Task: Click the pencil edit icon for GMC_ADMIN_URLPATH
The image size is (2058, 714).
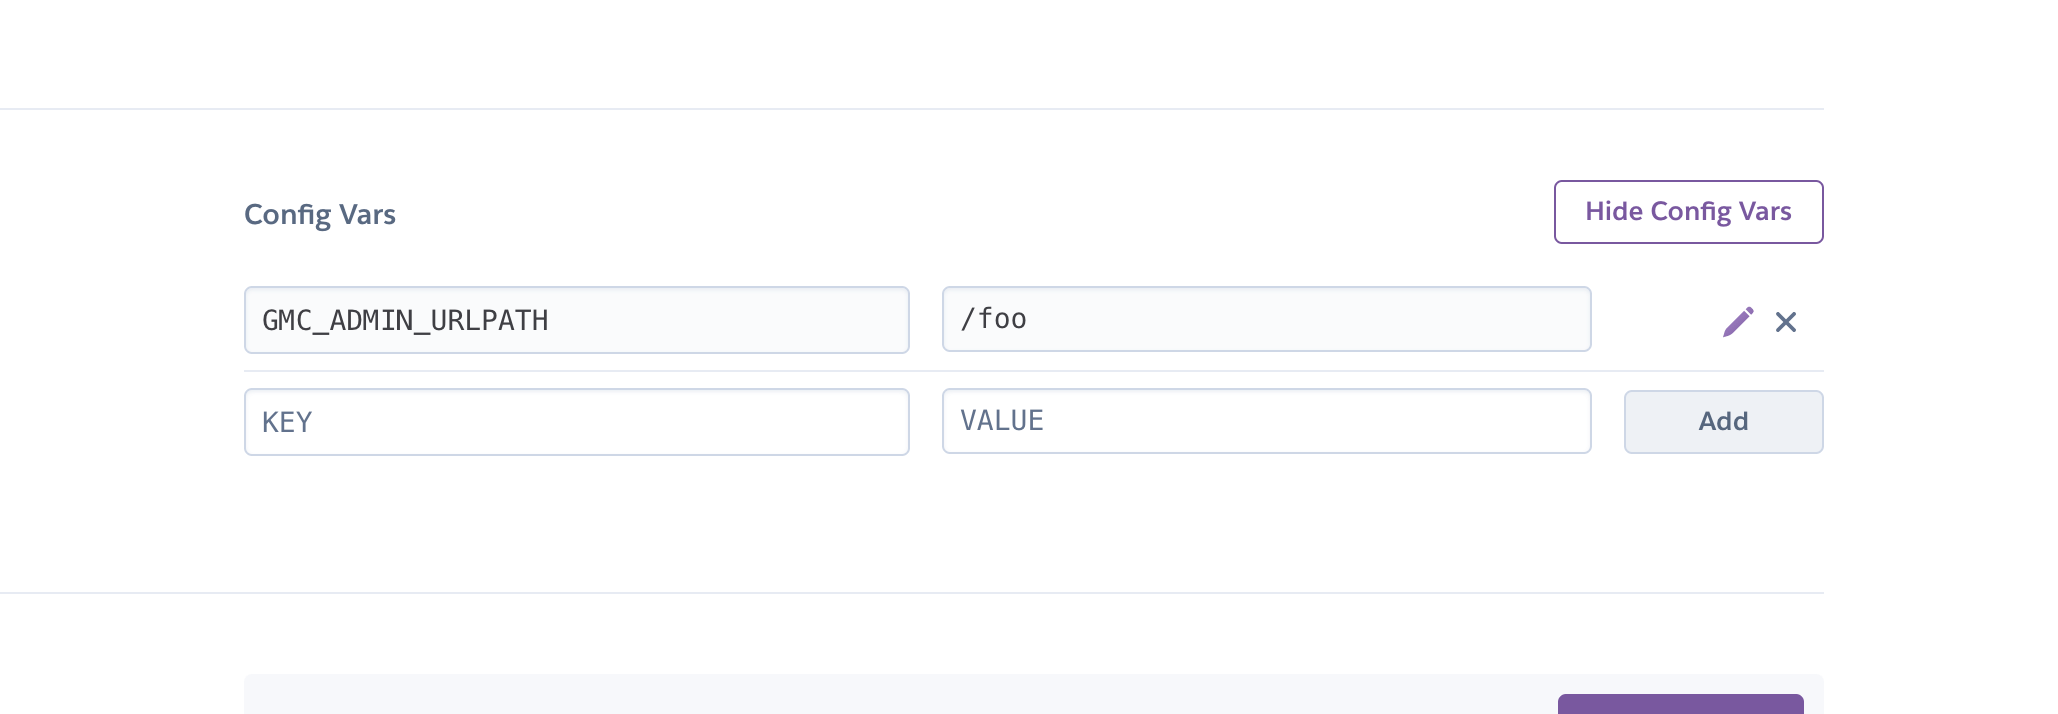Action: click(1738, 322)
